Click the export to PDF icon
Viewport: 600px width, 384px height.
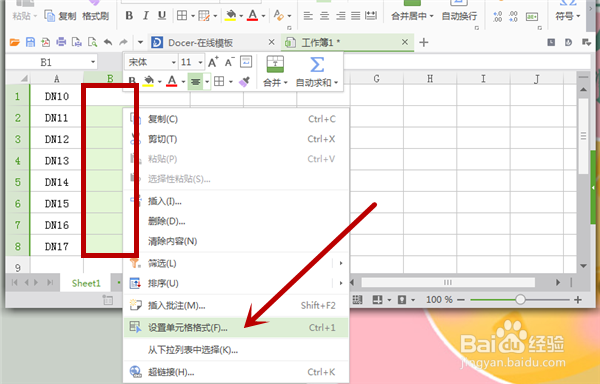tap(46, 42)
